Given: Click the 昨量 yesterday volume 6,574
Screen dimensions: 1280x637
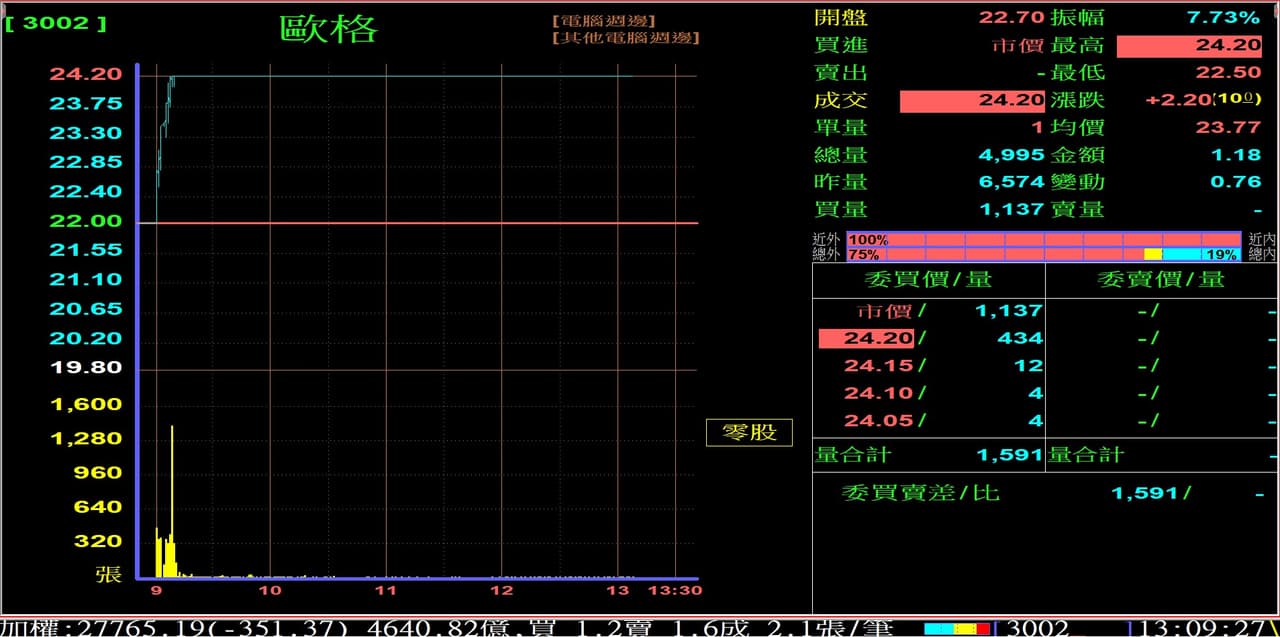Looking at the screenshot, I should tap(1011, 182).
